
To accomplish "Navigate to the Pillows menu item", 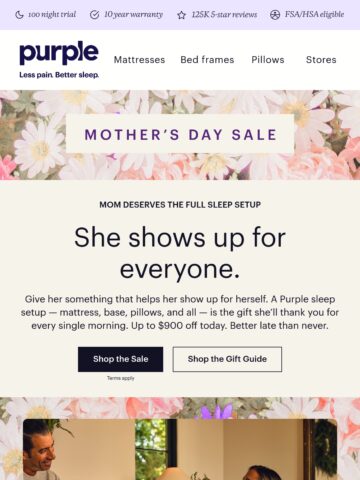I will pyautogui.click(x=268, y=60).
